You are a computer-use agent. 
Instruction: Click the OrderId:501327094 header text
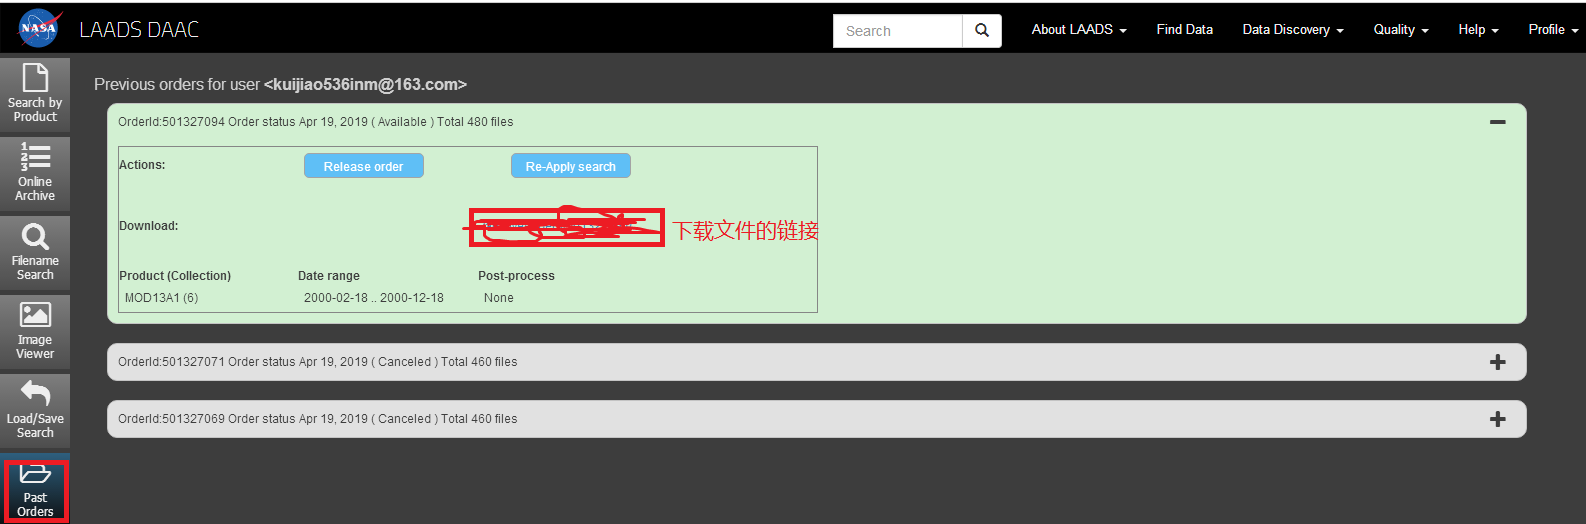(x=316, y=122)
